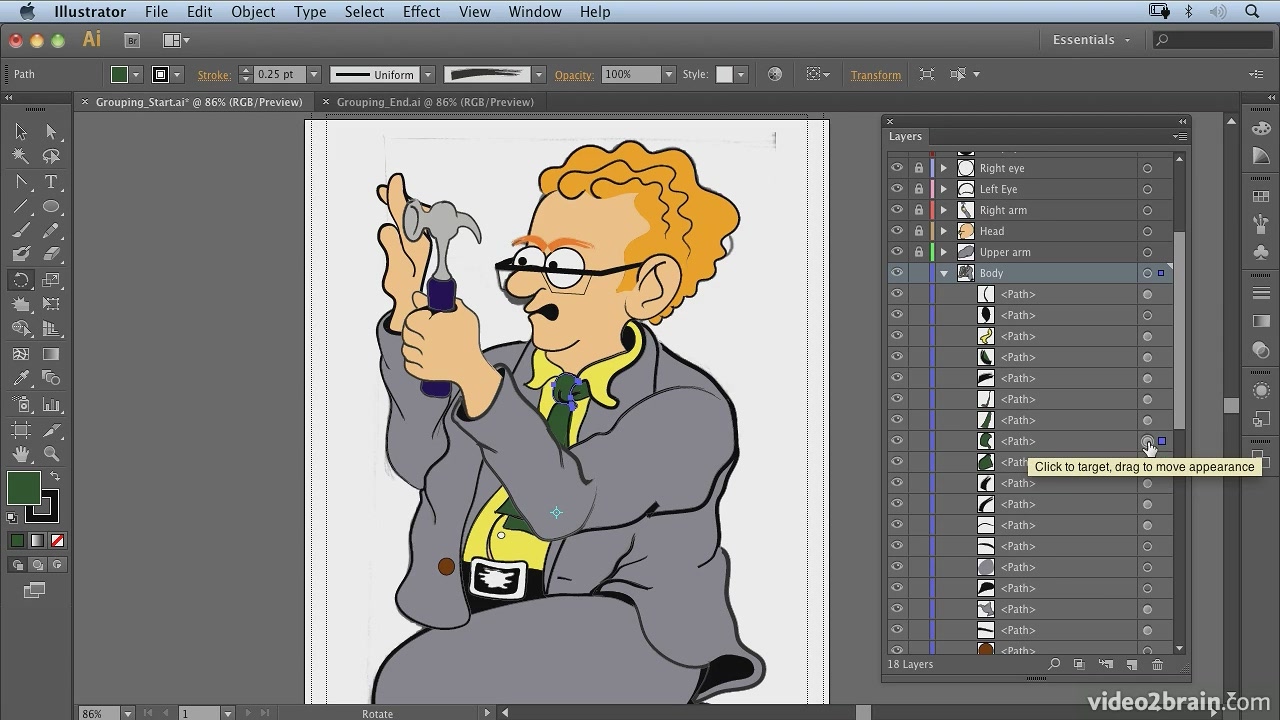Select the Pen tool

(x=20, y=182)
